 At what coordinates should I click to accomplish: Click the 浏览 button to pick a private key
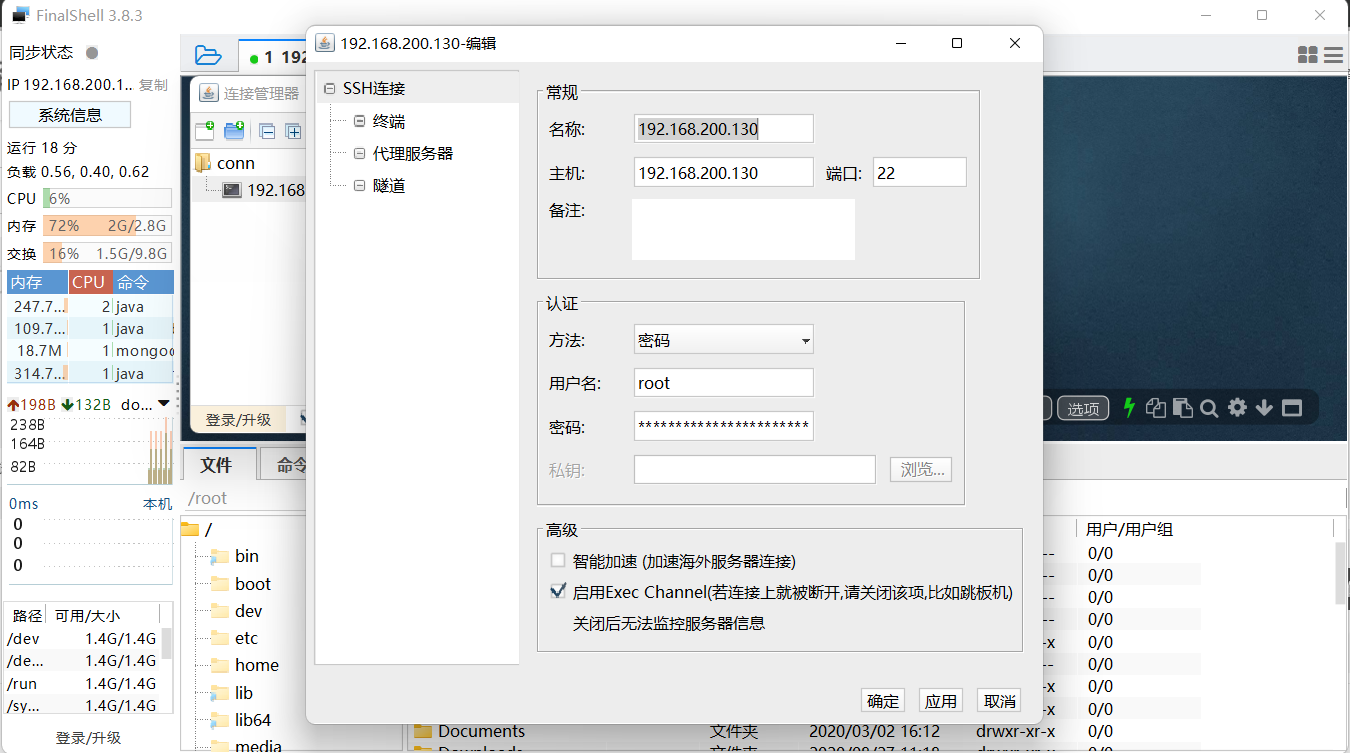919,469
